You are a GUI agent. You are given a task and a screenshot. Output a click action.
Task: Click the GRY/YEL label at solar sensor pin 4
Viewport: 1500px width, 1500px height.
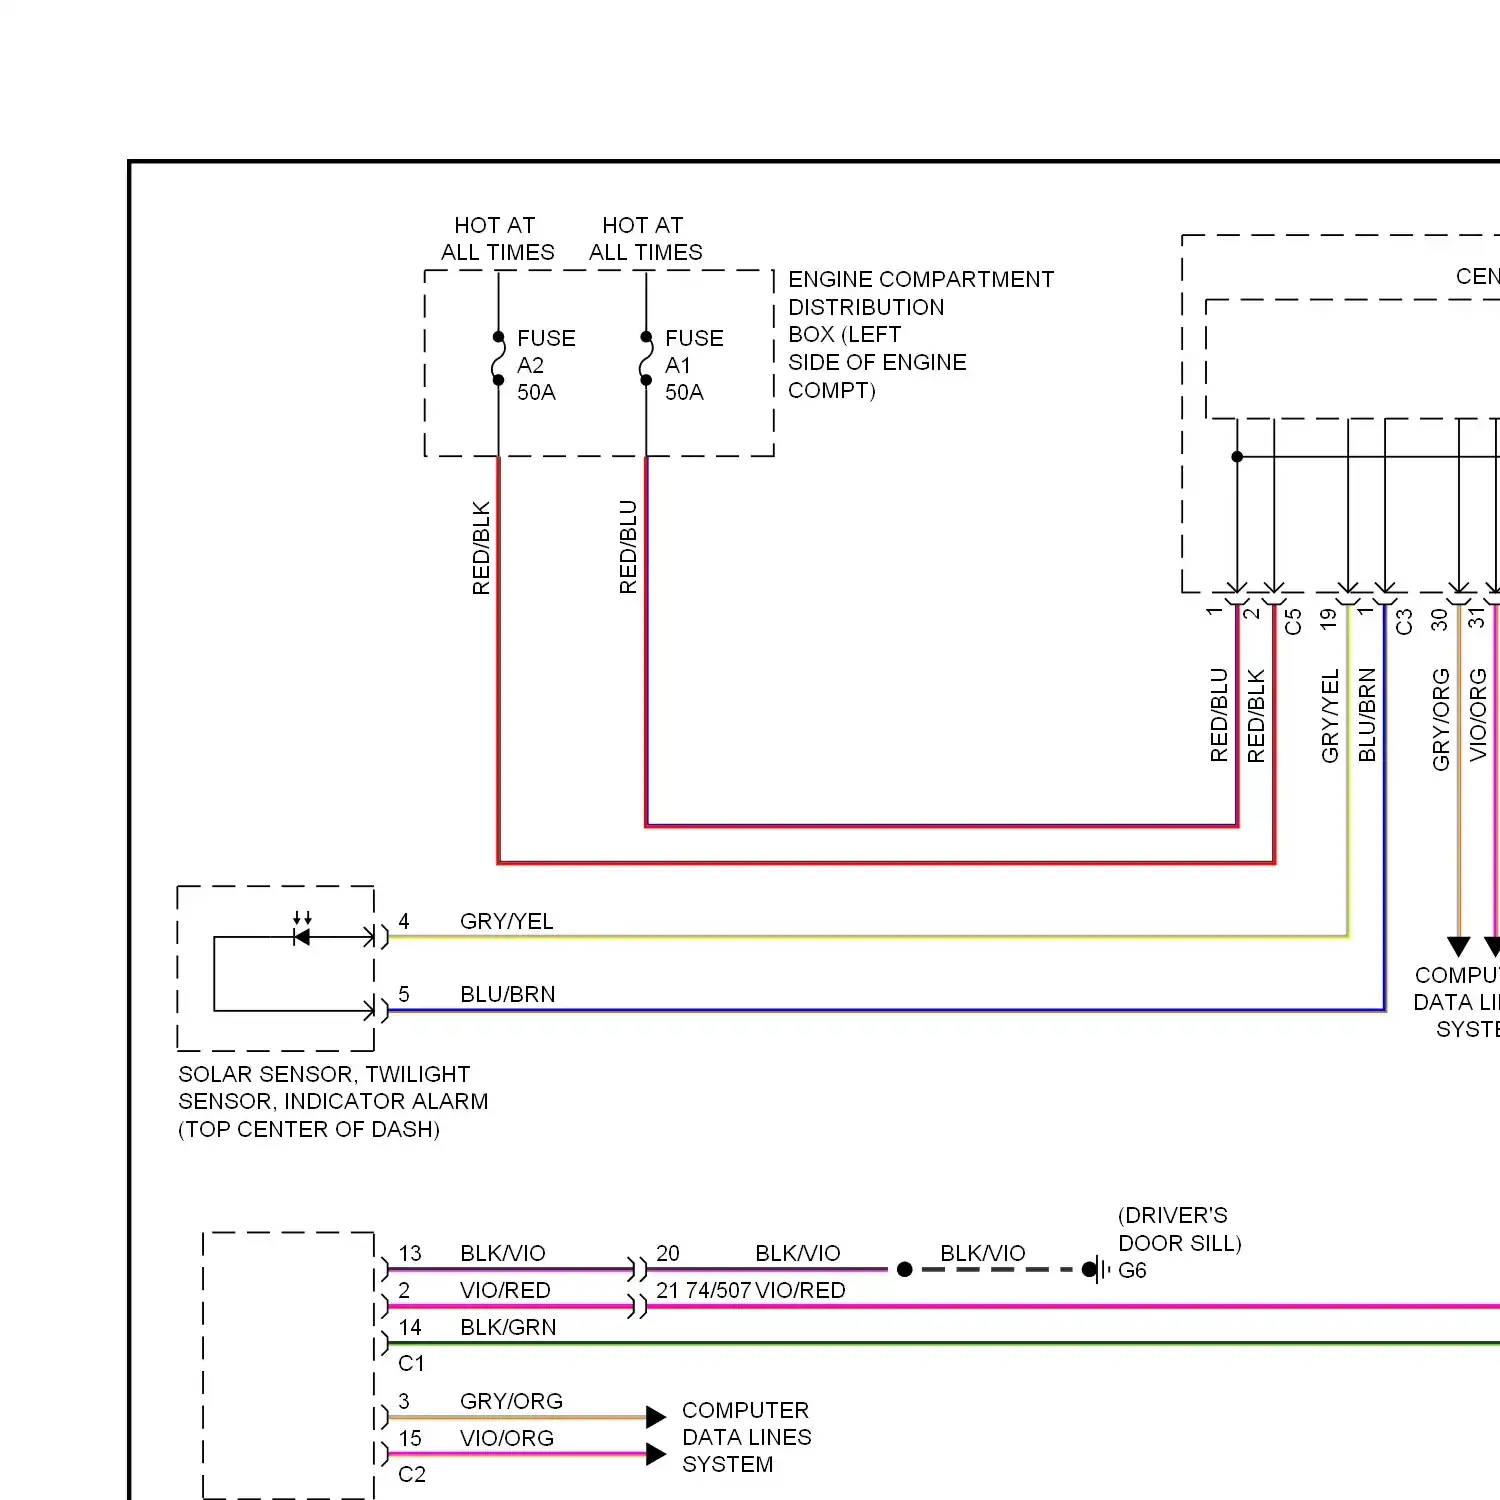point(506,921)
